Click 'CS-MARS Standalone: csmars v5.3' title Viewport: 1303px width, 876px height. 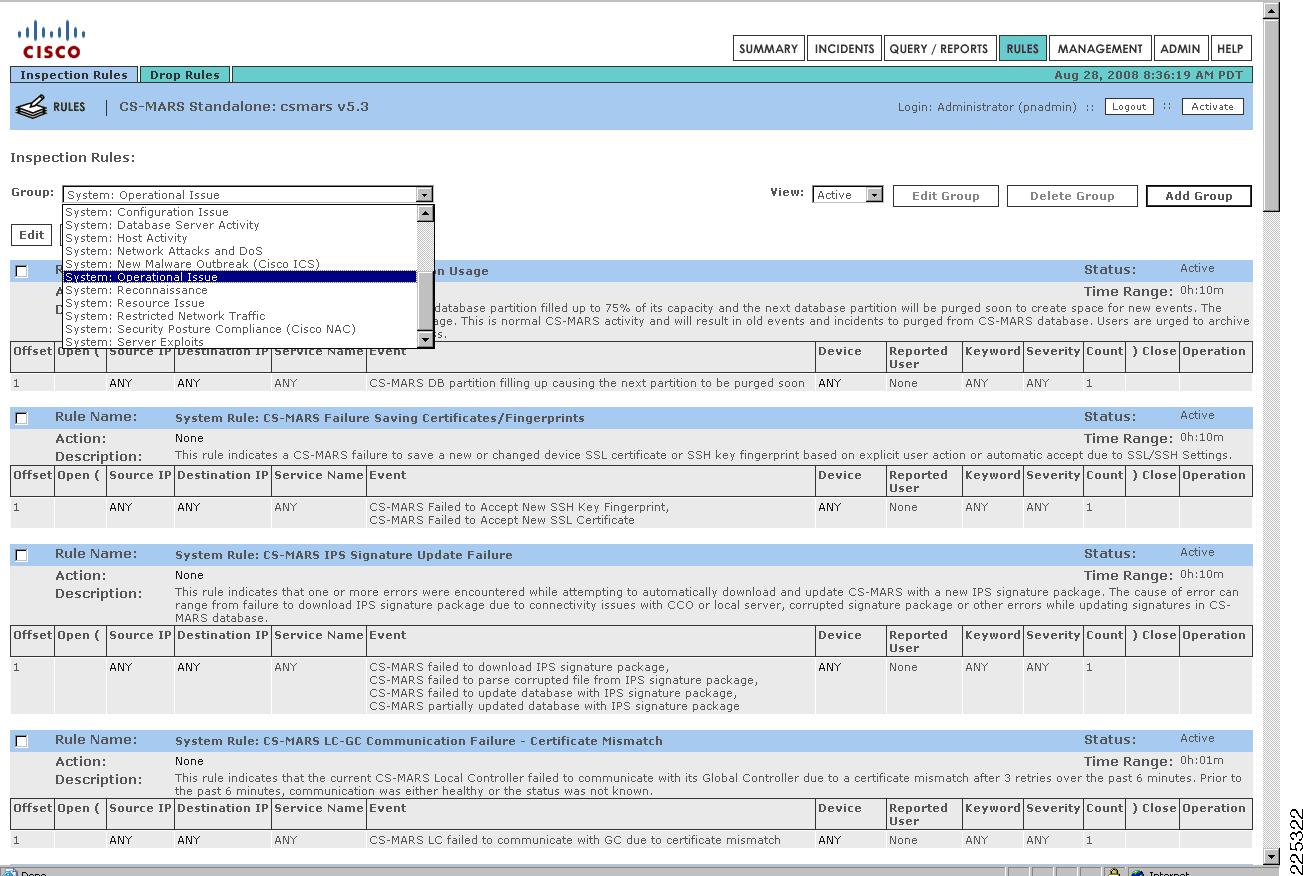244,106
